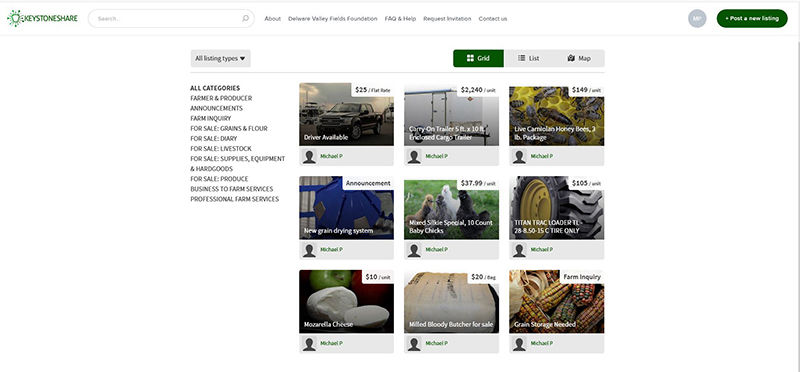Click the Announcement label on grain drying card
Image resolution: width=800 pixels, height=372 pixels.
click(x=368, y=183)
